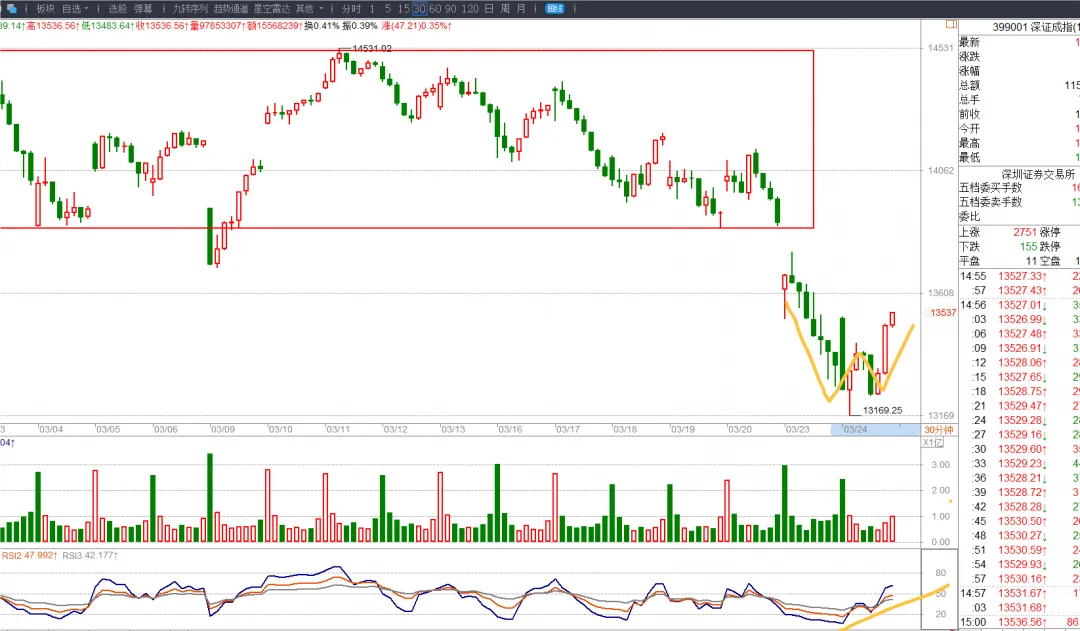Switch chart to weekly 周 period
1080x631 pixels.
pyautogui.click(x=505, y=8)
